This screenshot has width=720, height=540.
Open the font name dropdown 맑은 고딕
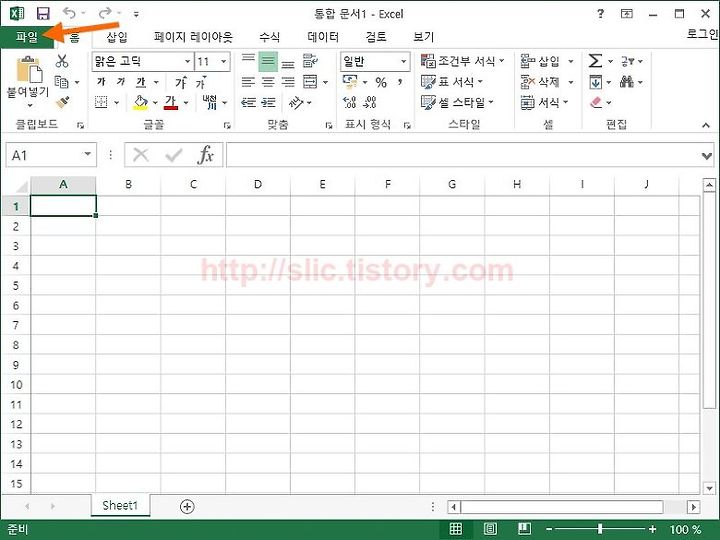coord(187,61)
